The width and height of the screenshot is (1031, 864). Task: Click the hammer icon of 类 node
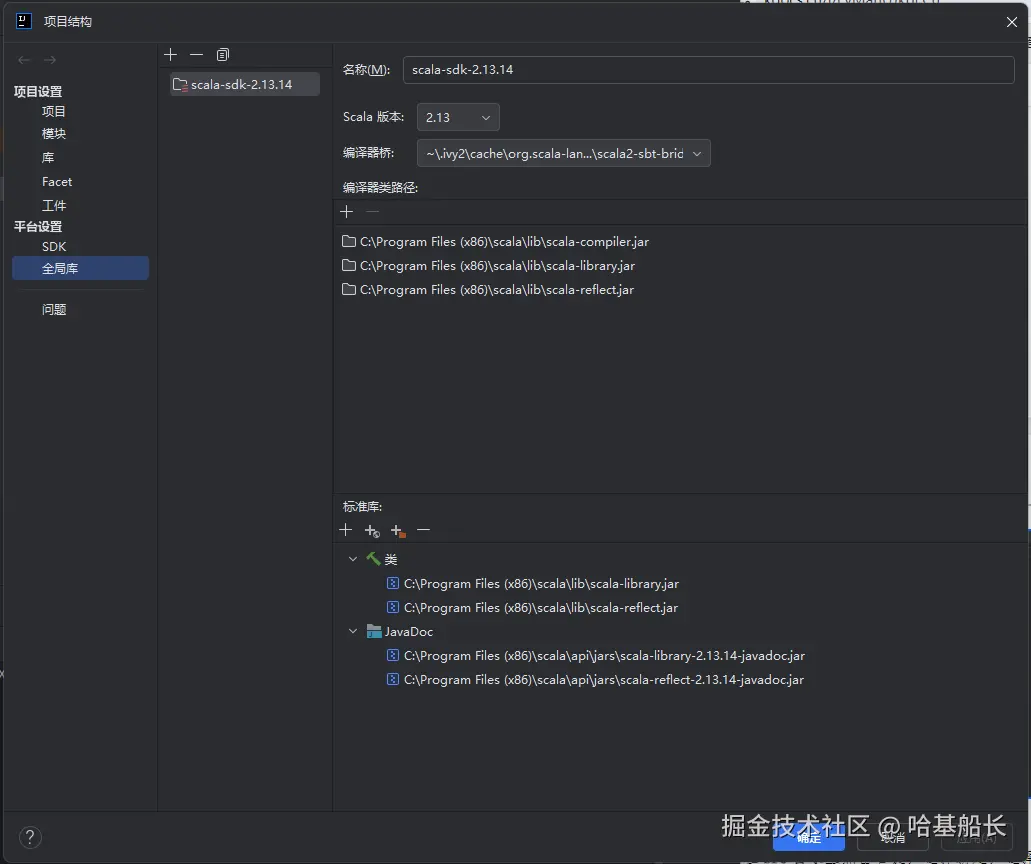pyautogui.click(x=373, y=559)
